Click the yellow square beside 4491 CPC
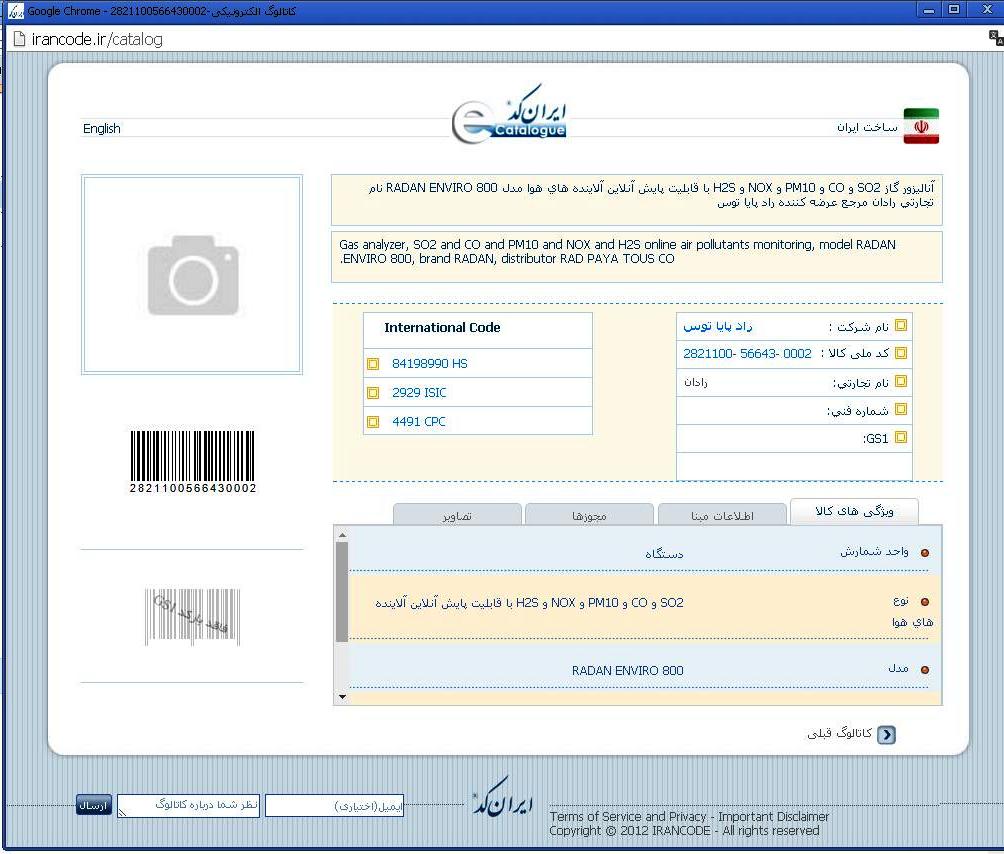 coord(373,421)
